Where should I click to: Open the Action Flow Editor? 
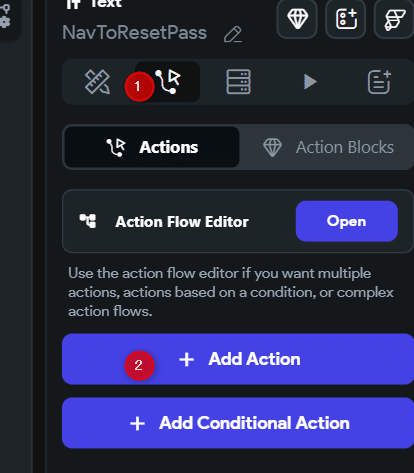(x=347, y=221)
